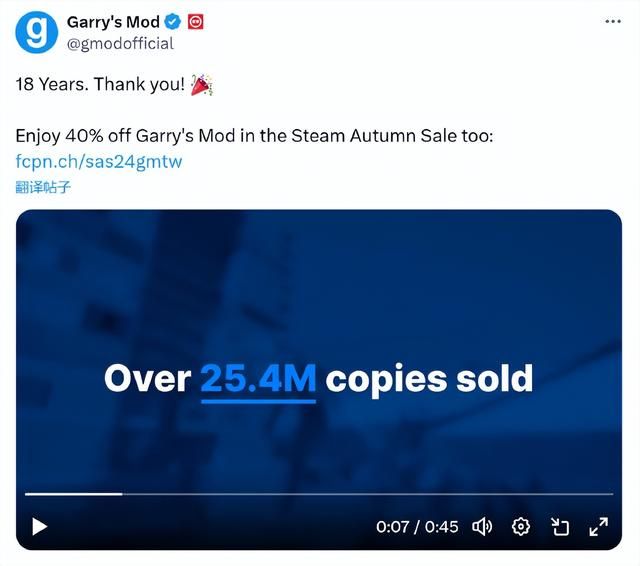Mute the video using the speaker icon
This screenshot has height=566, width=640.
(x=481, y=526)
